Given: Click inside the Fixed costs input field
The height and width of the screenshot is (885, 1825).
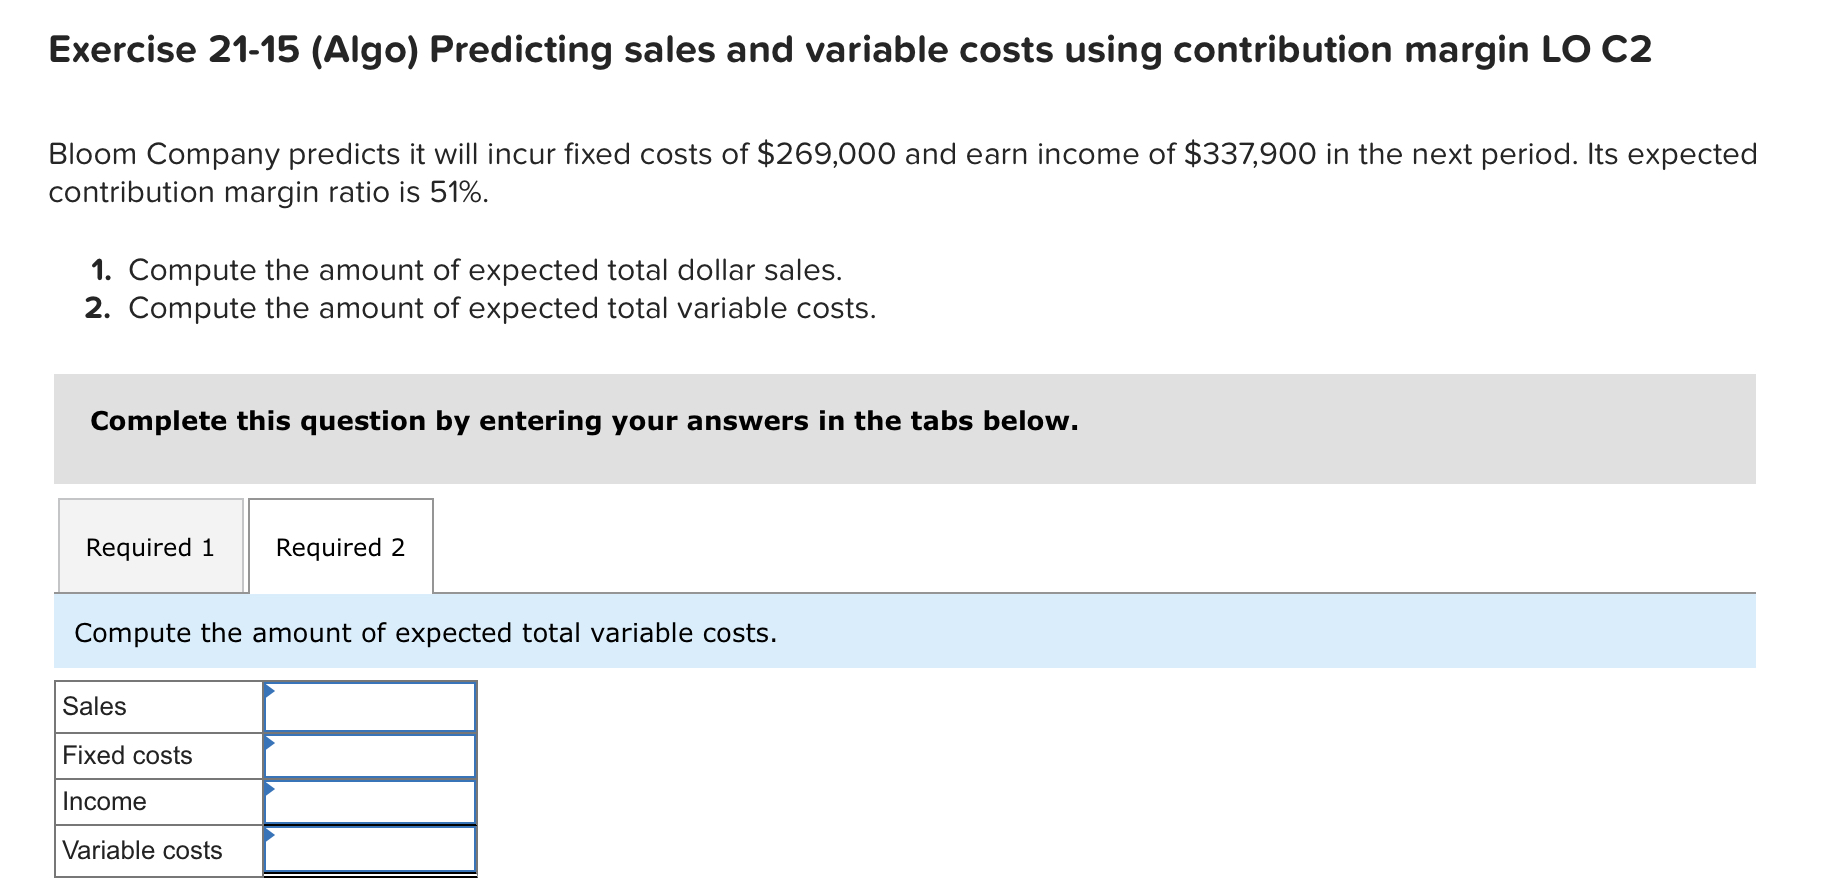Looking at the screenshot, I should [370, 755].
